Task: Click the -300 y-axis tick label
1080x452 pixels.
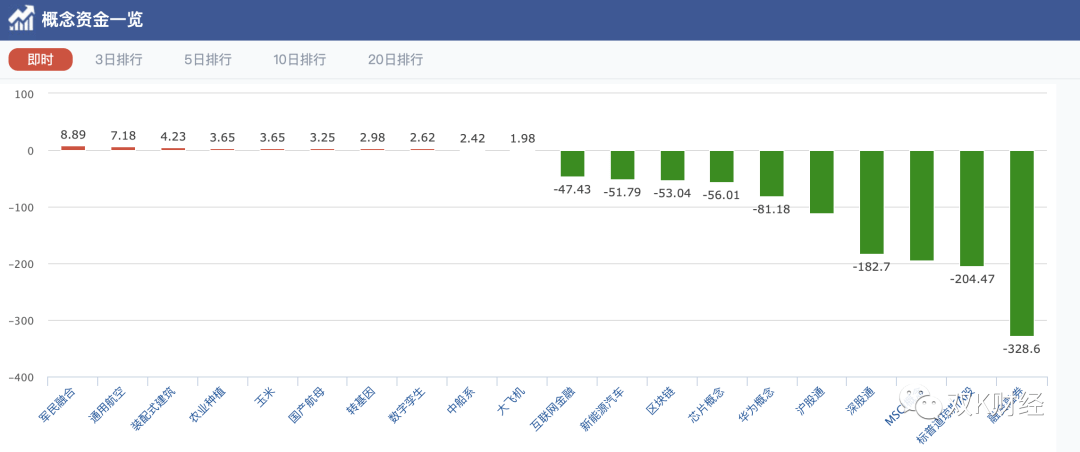Action: (22, 321)
